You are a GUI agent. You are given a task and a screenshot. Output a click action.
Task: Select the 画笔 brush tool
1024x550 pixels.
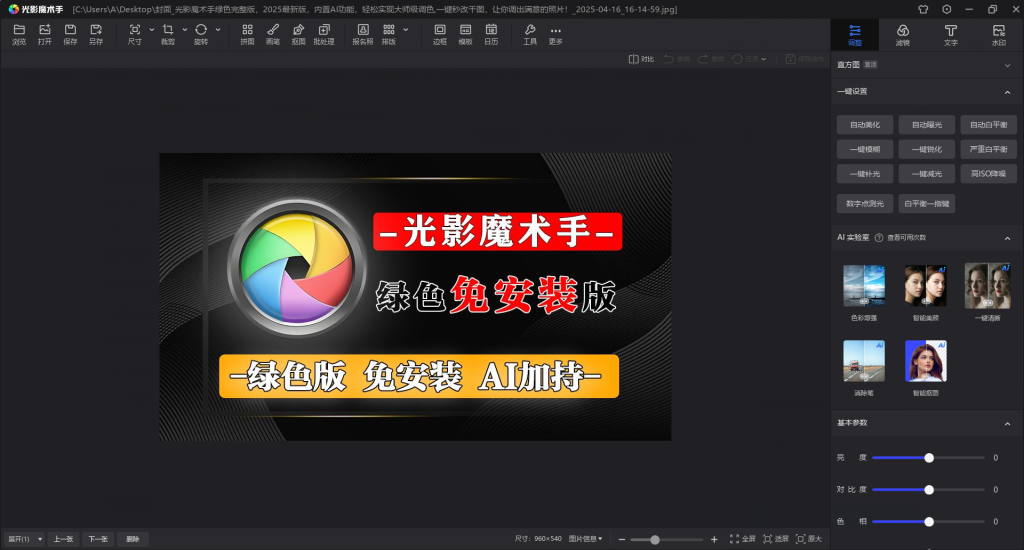(273, 34)
